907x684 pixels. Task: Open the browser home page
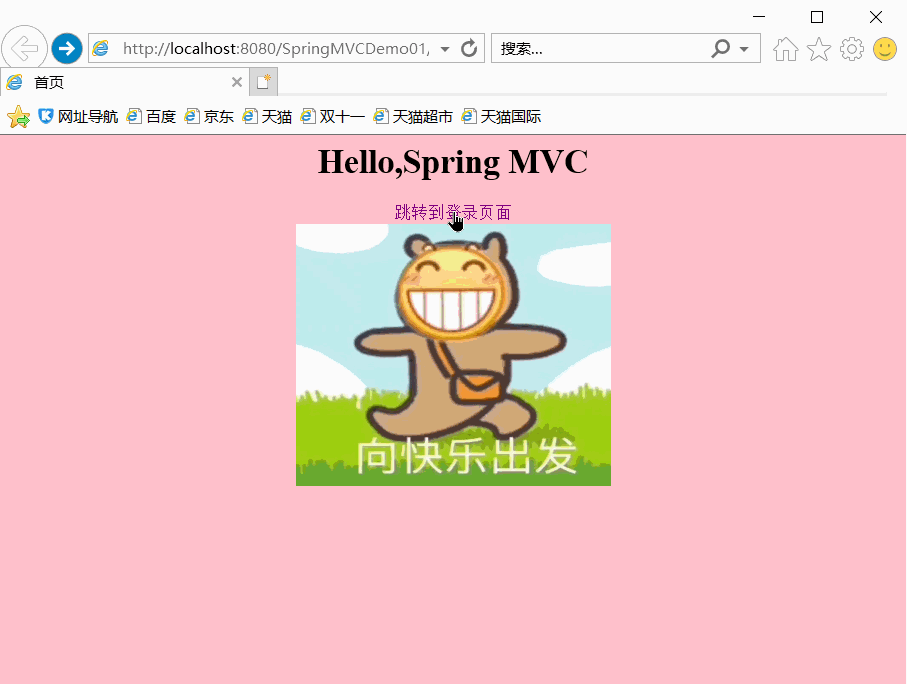pos(786,48)
